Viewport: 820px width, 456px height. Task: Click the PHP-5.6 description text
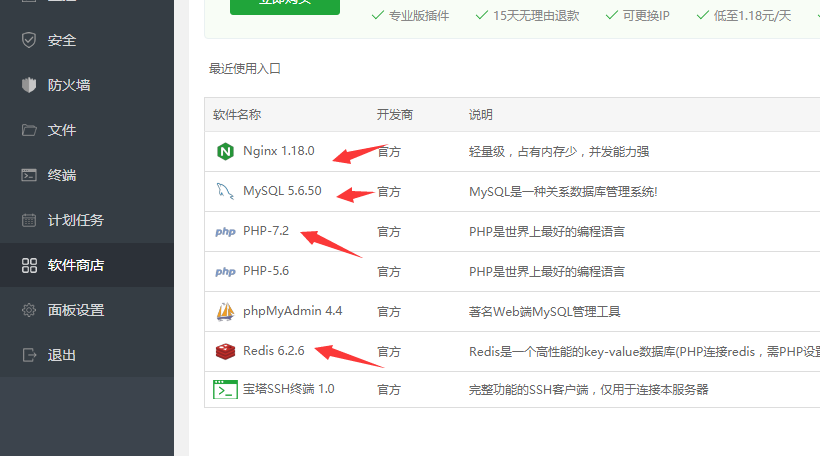[546, 271]
